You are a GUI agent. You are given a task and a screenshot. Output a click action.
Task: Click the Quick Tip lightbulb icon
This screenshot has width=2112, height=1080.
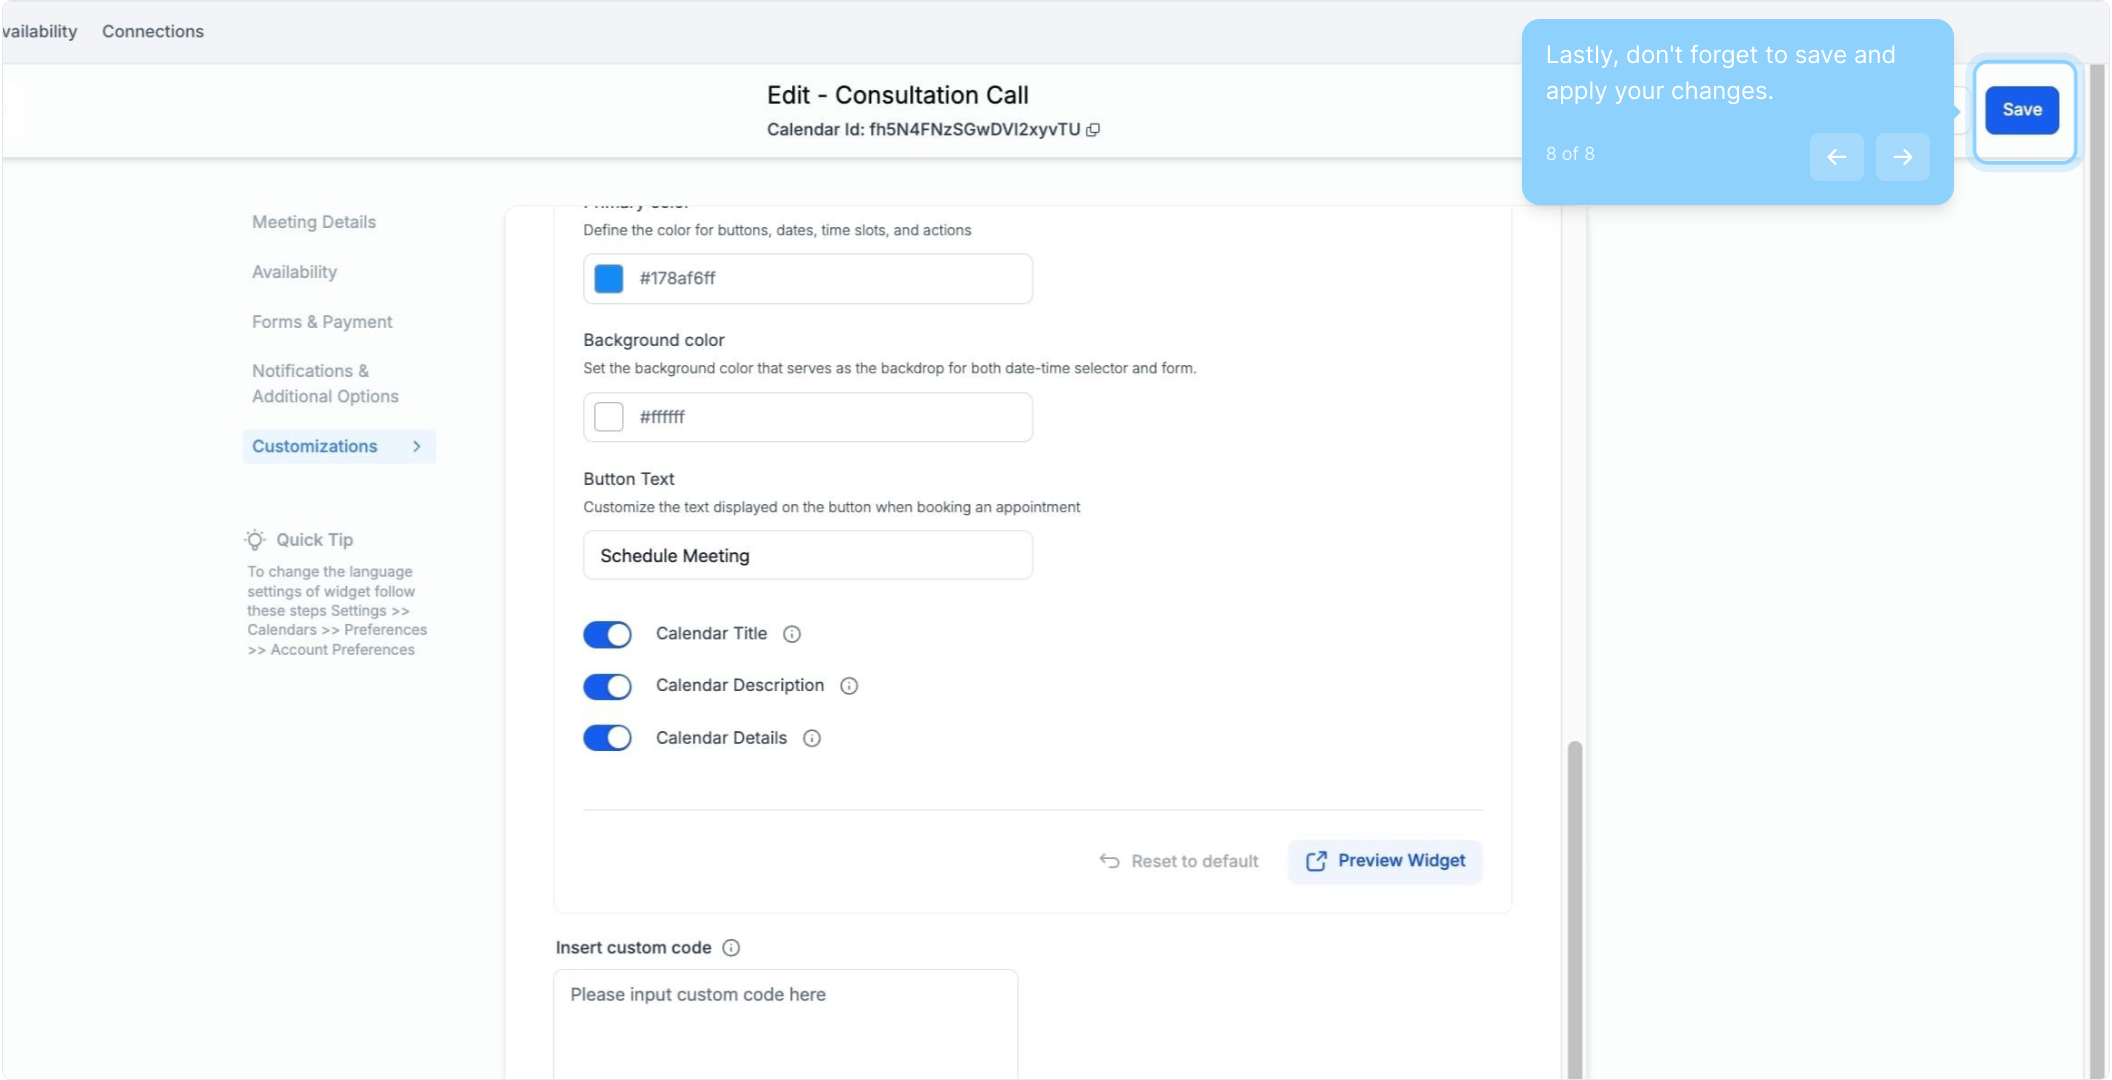[255, 540]
